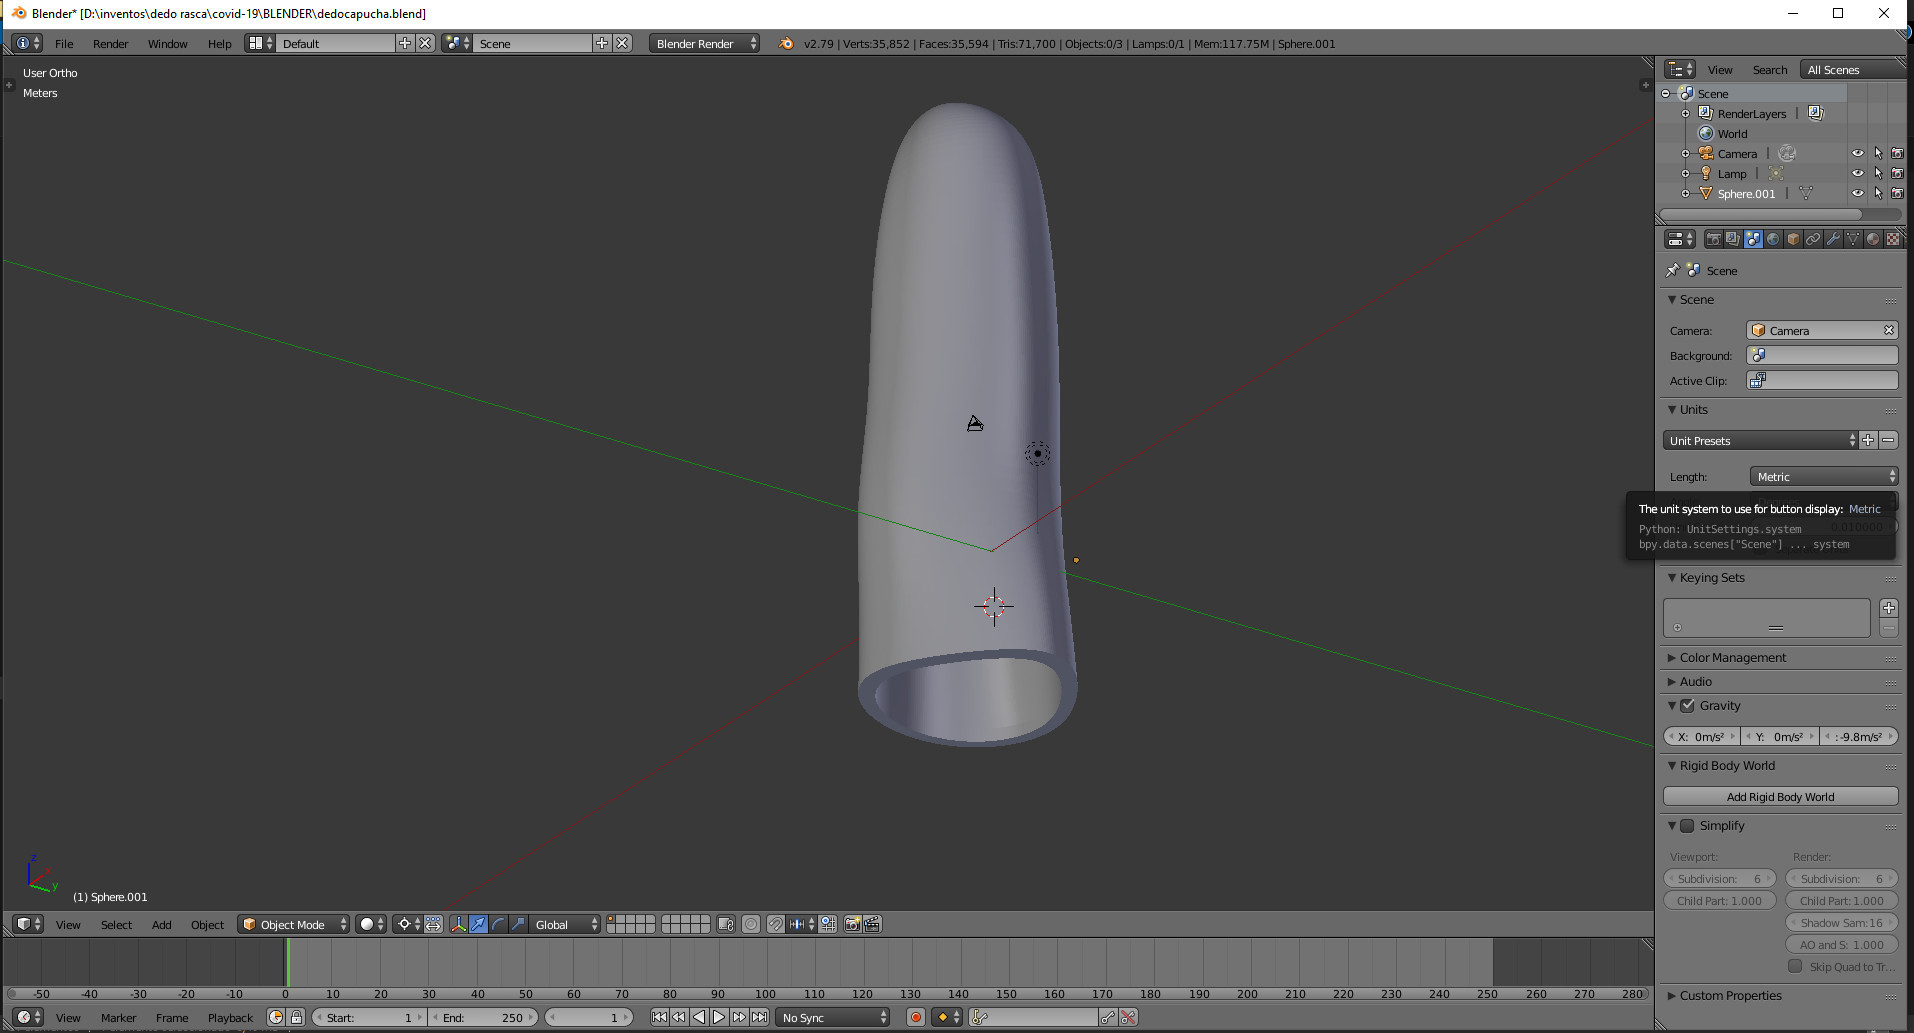Enable the rotate manipulator
The image size is (1914, 1033).
pos(498,924)
